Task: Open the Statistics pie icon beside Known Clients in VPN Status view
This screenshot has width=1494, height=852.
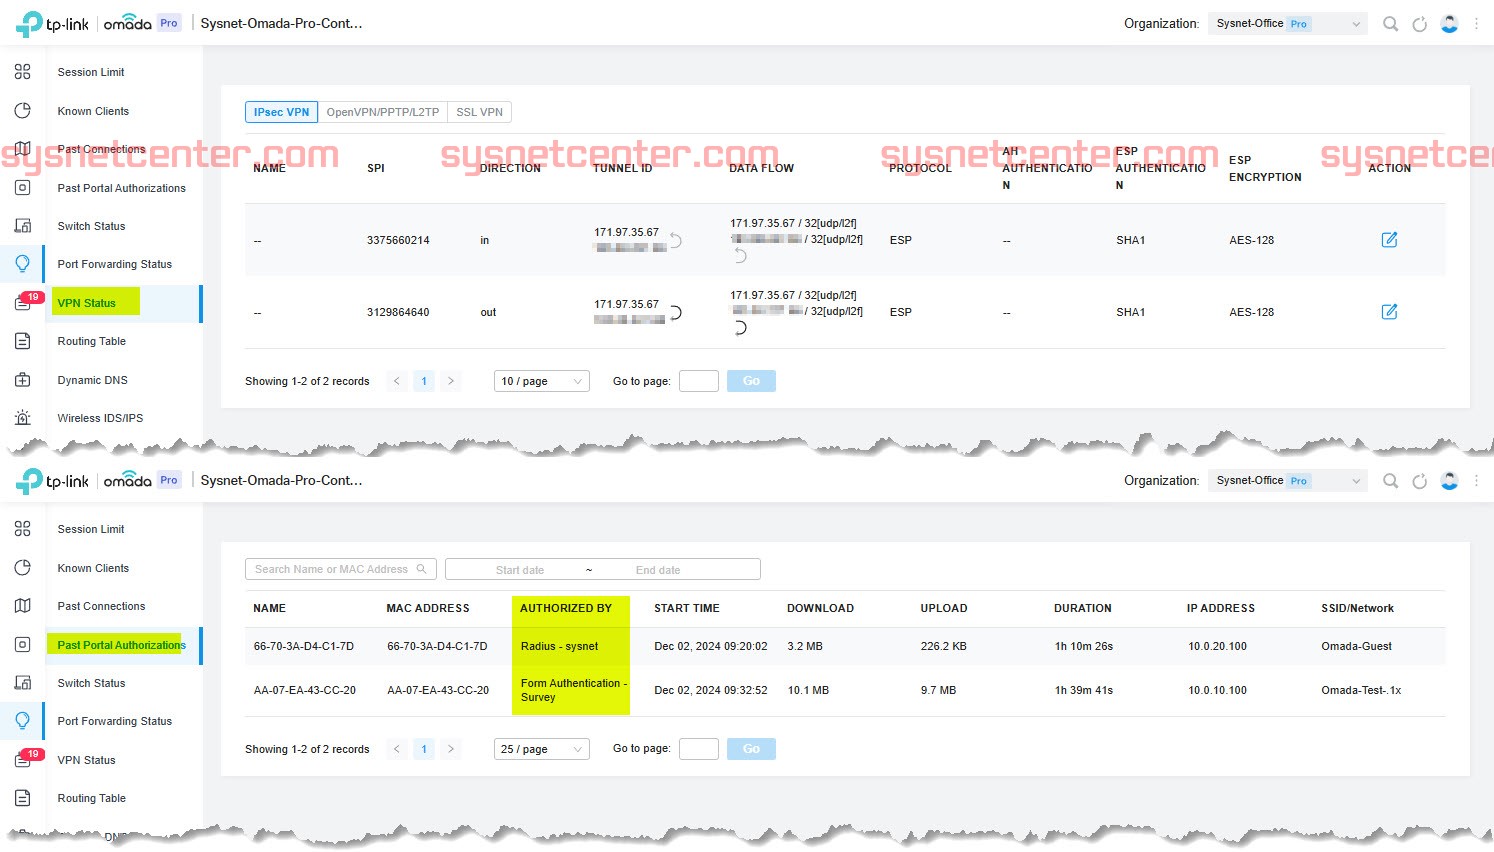Action: point(23,111)
